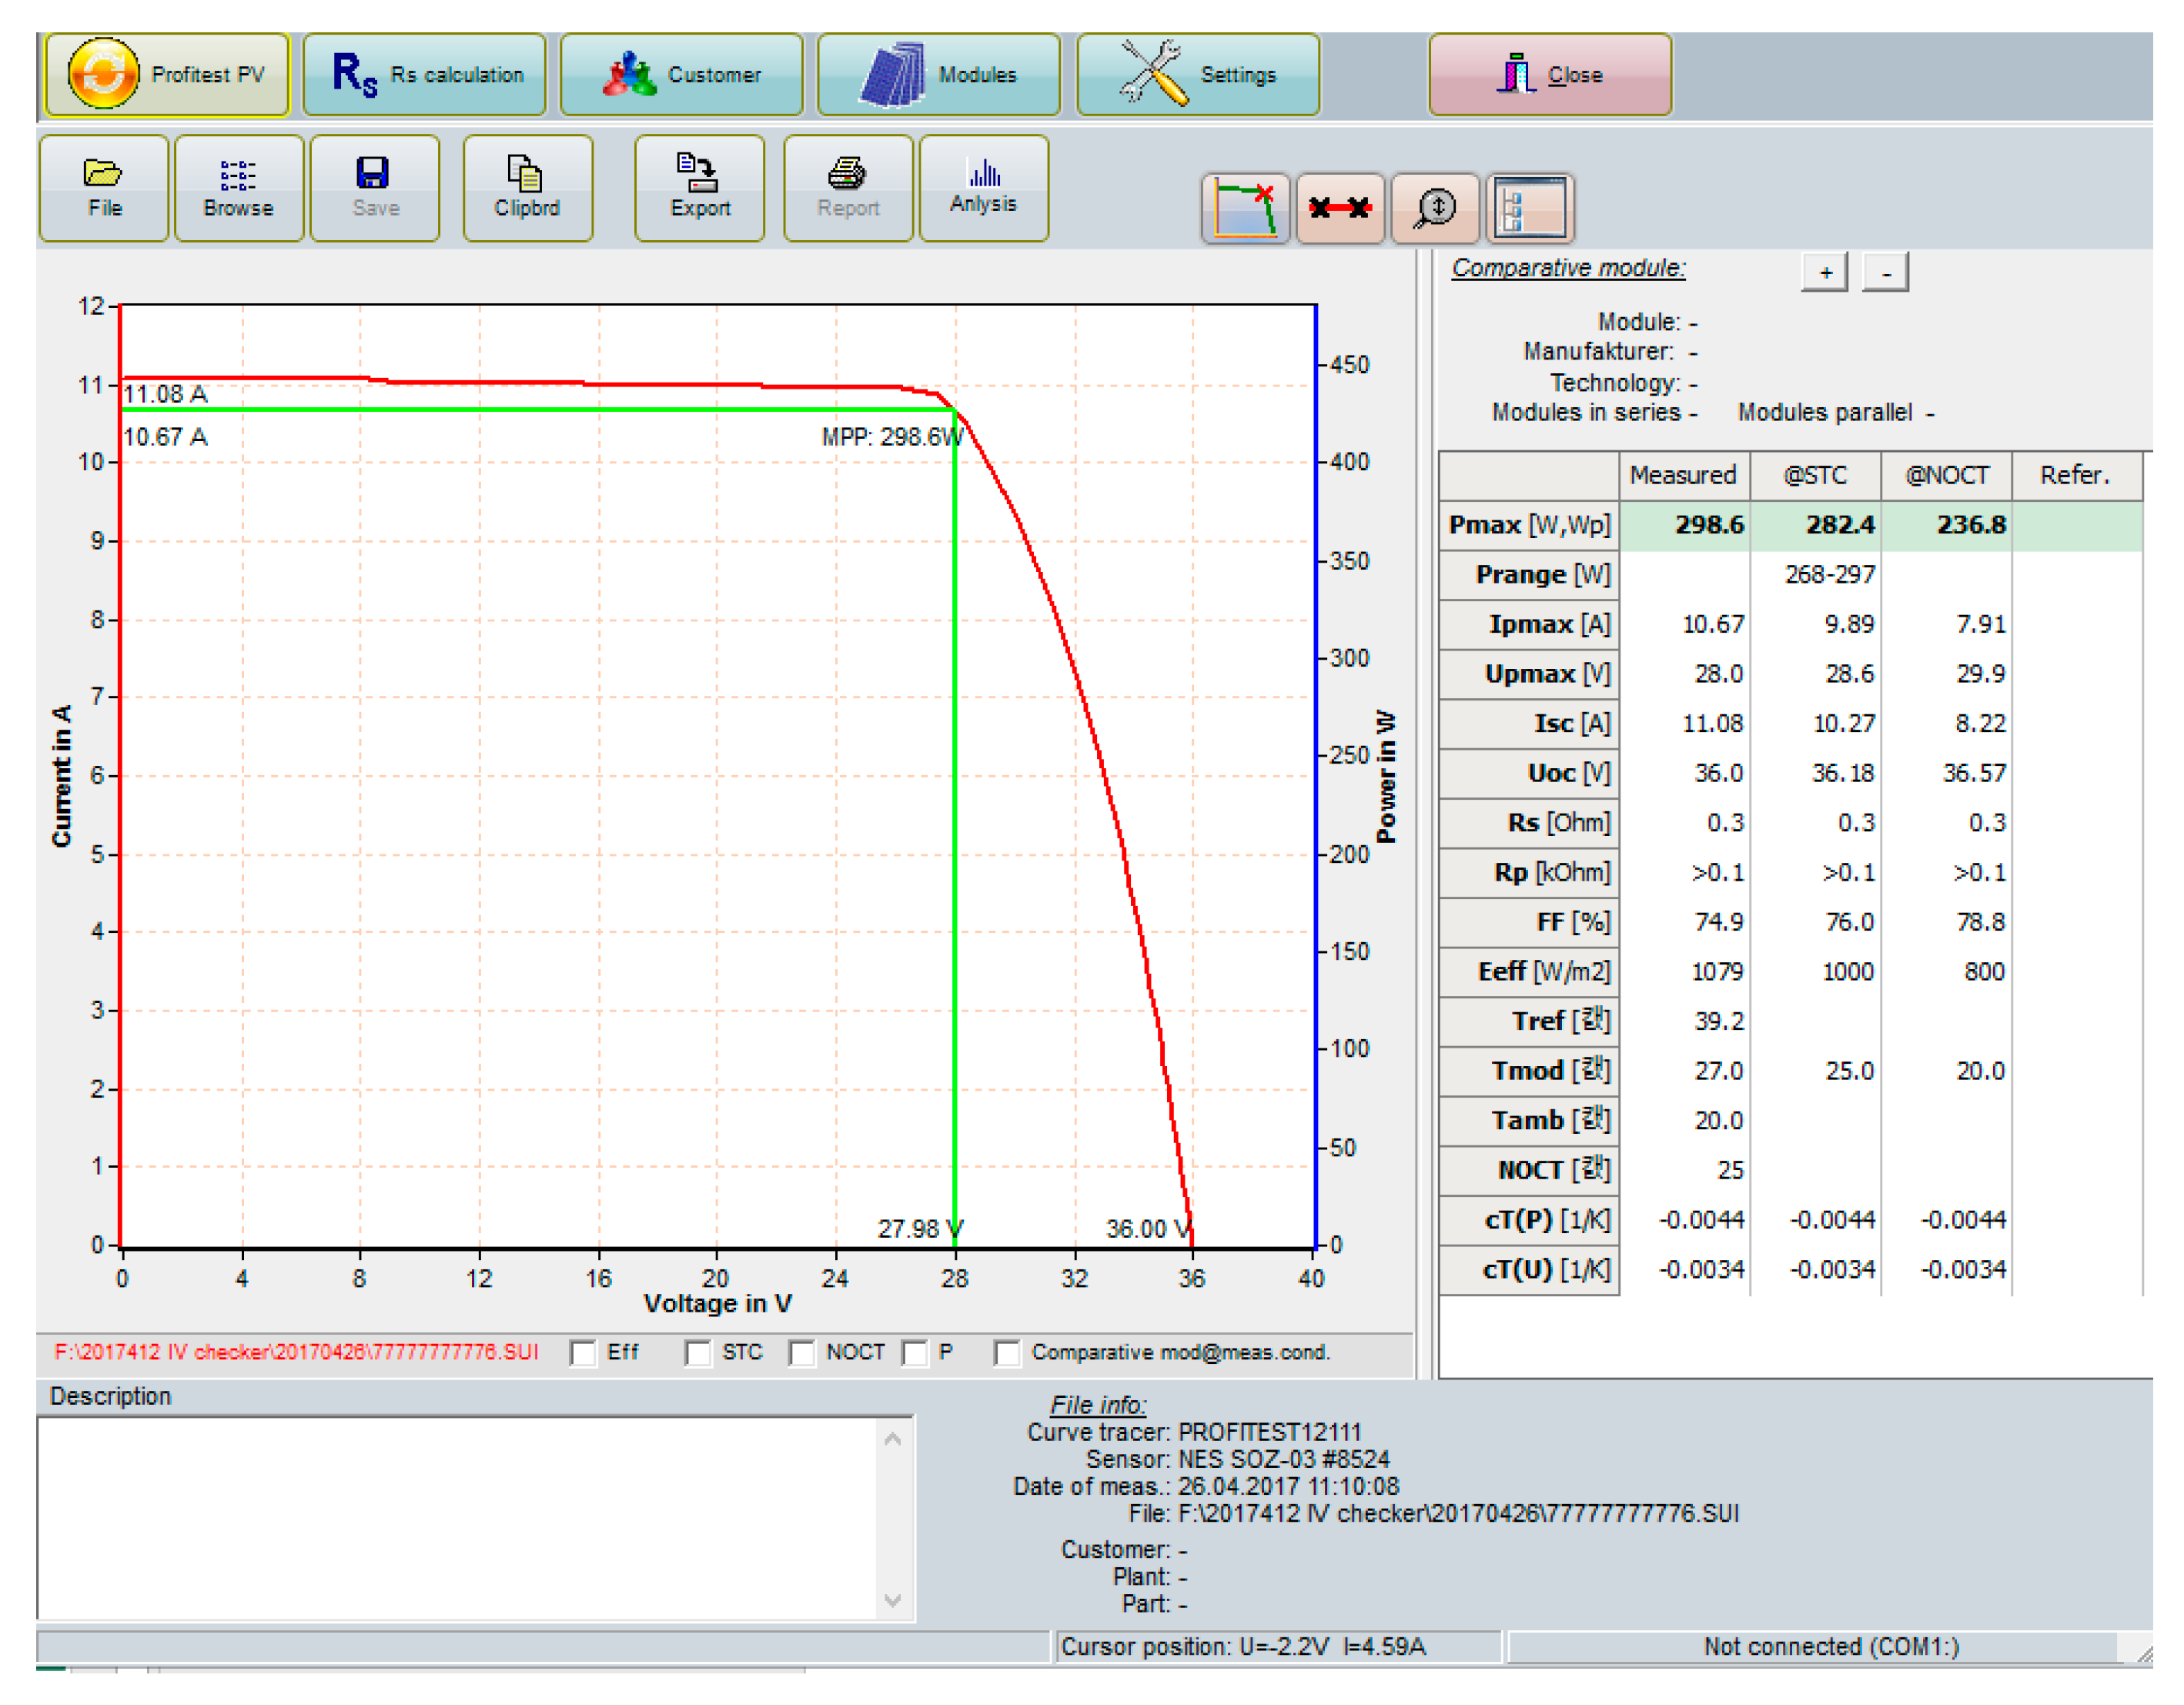Image resolution: width=2184 pixels, height=1705 pixels.
Task: Click the Browse toolbar icon
Action: tap(239, 188)
